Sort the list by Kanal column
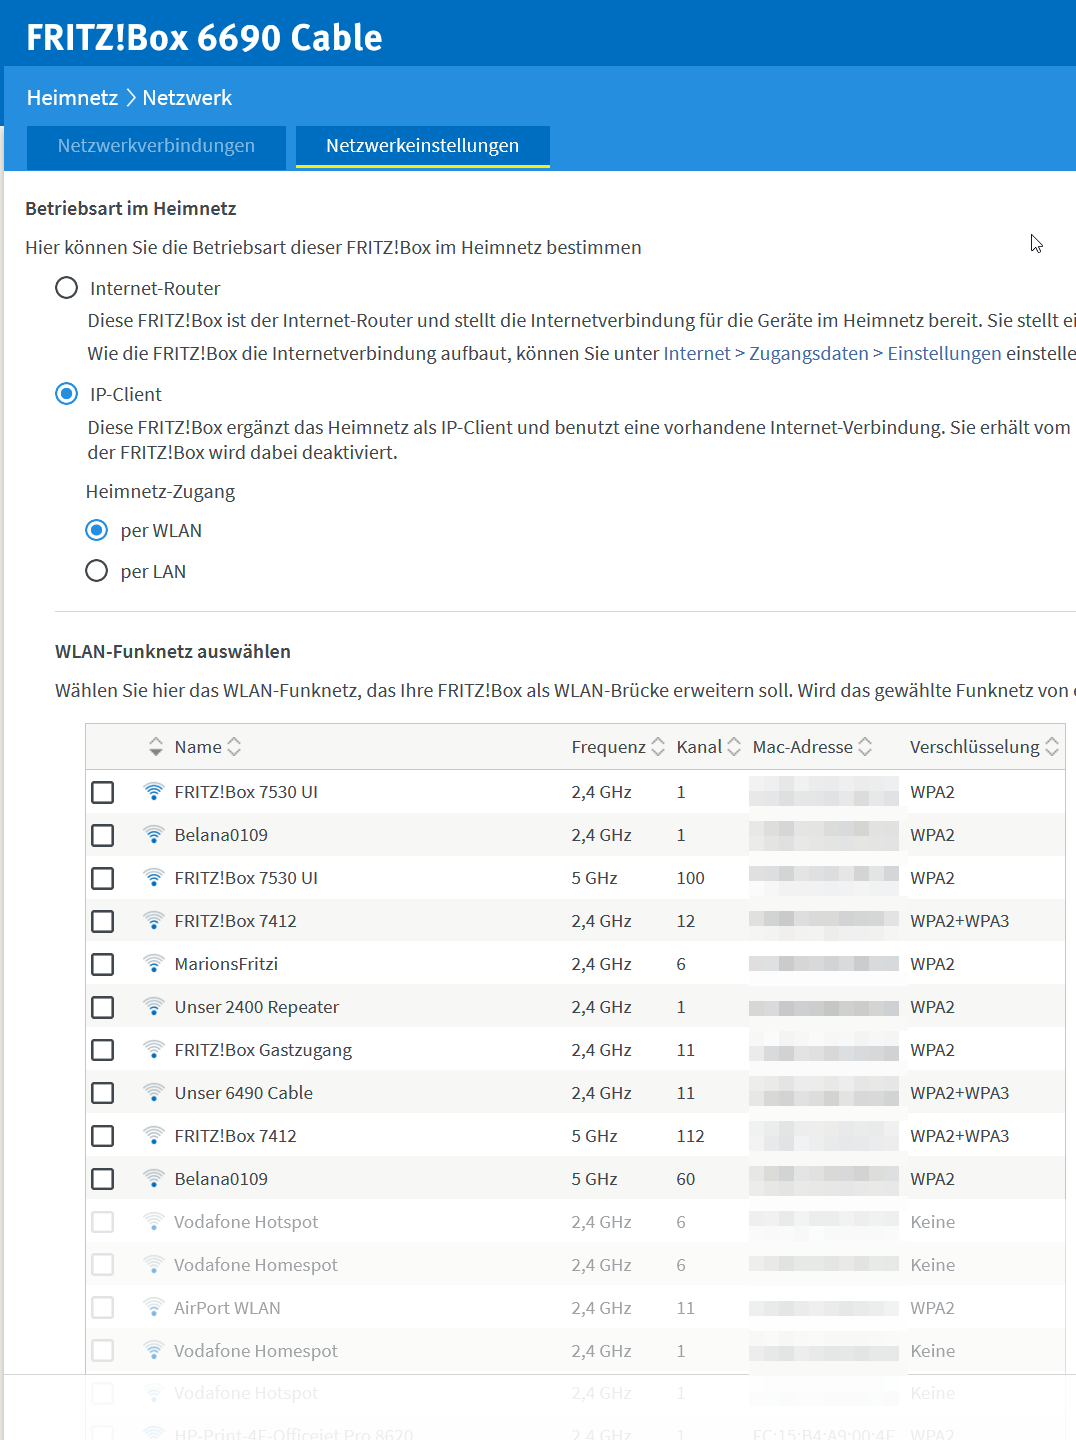This screenshot has width=1076, height=1440. click(734, 747)
